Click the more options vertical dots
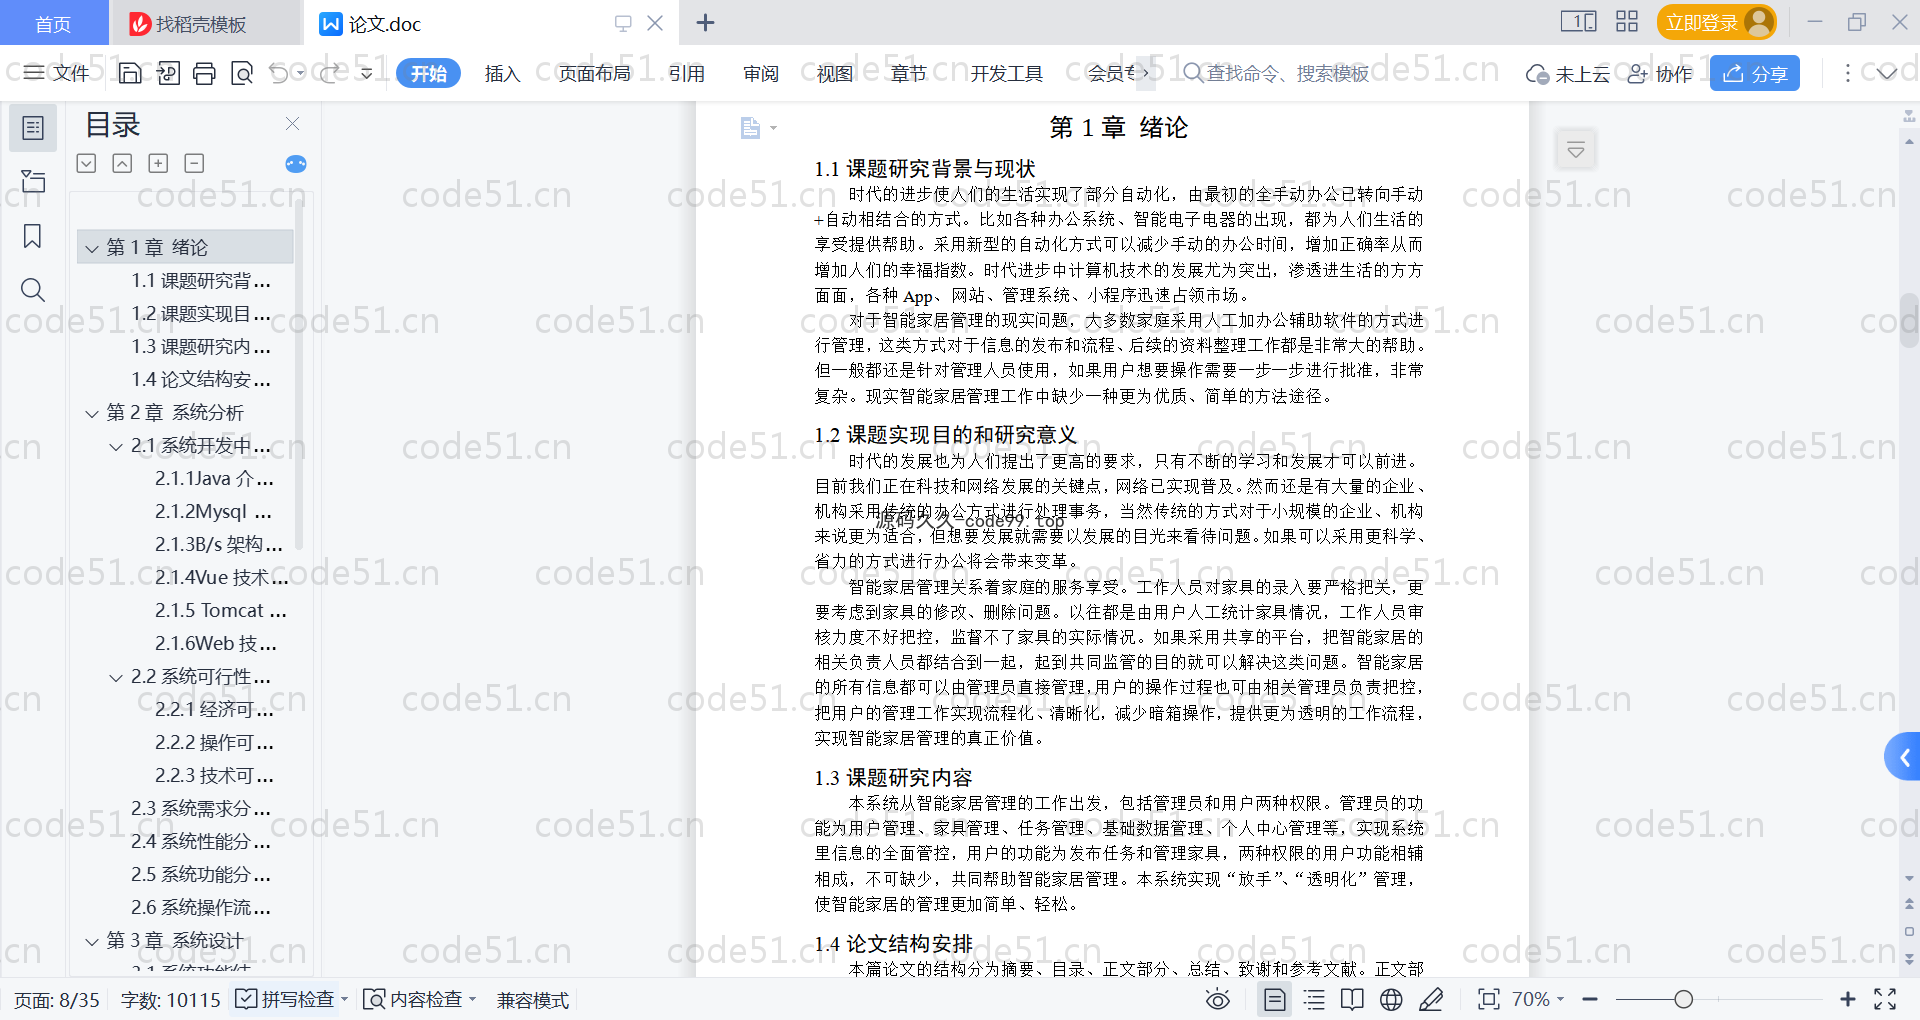Screen dimensions: 1920x1020 click(1847, 73)
